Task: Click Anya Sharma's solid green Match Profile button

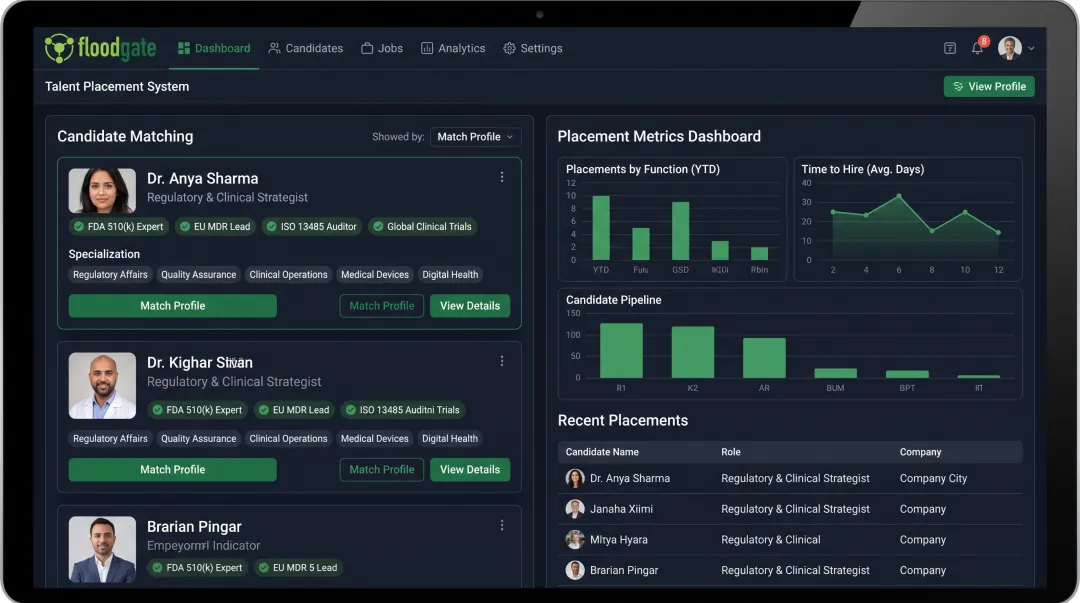Action: click(x=173, y=306)
